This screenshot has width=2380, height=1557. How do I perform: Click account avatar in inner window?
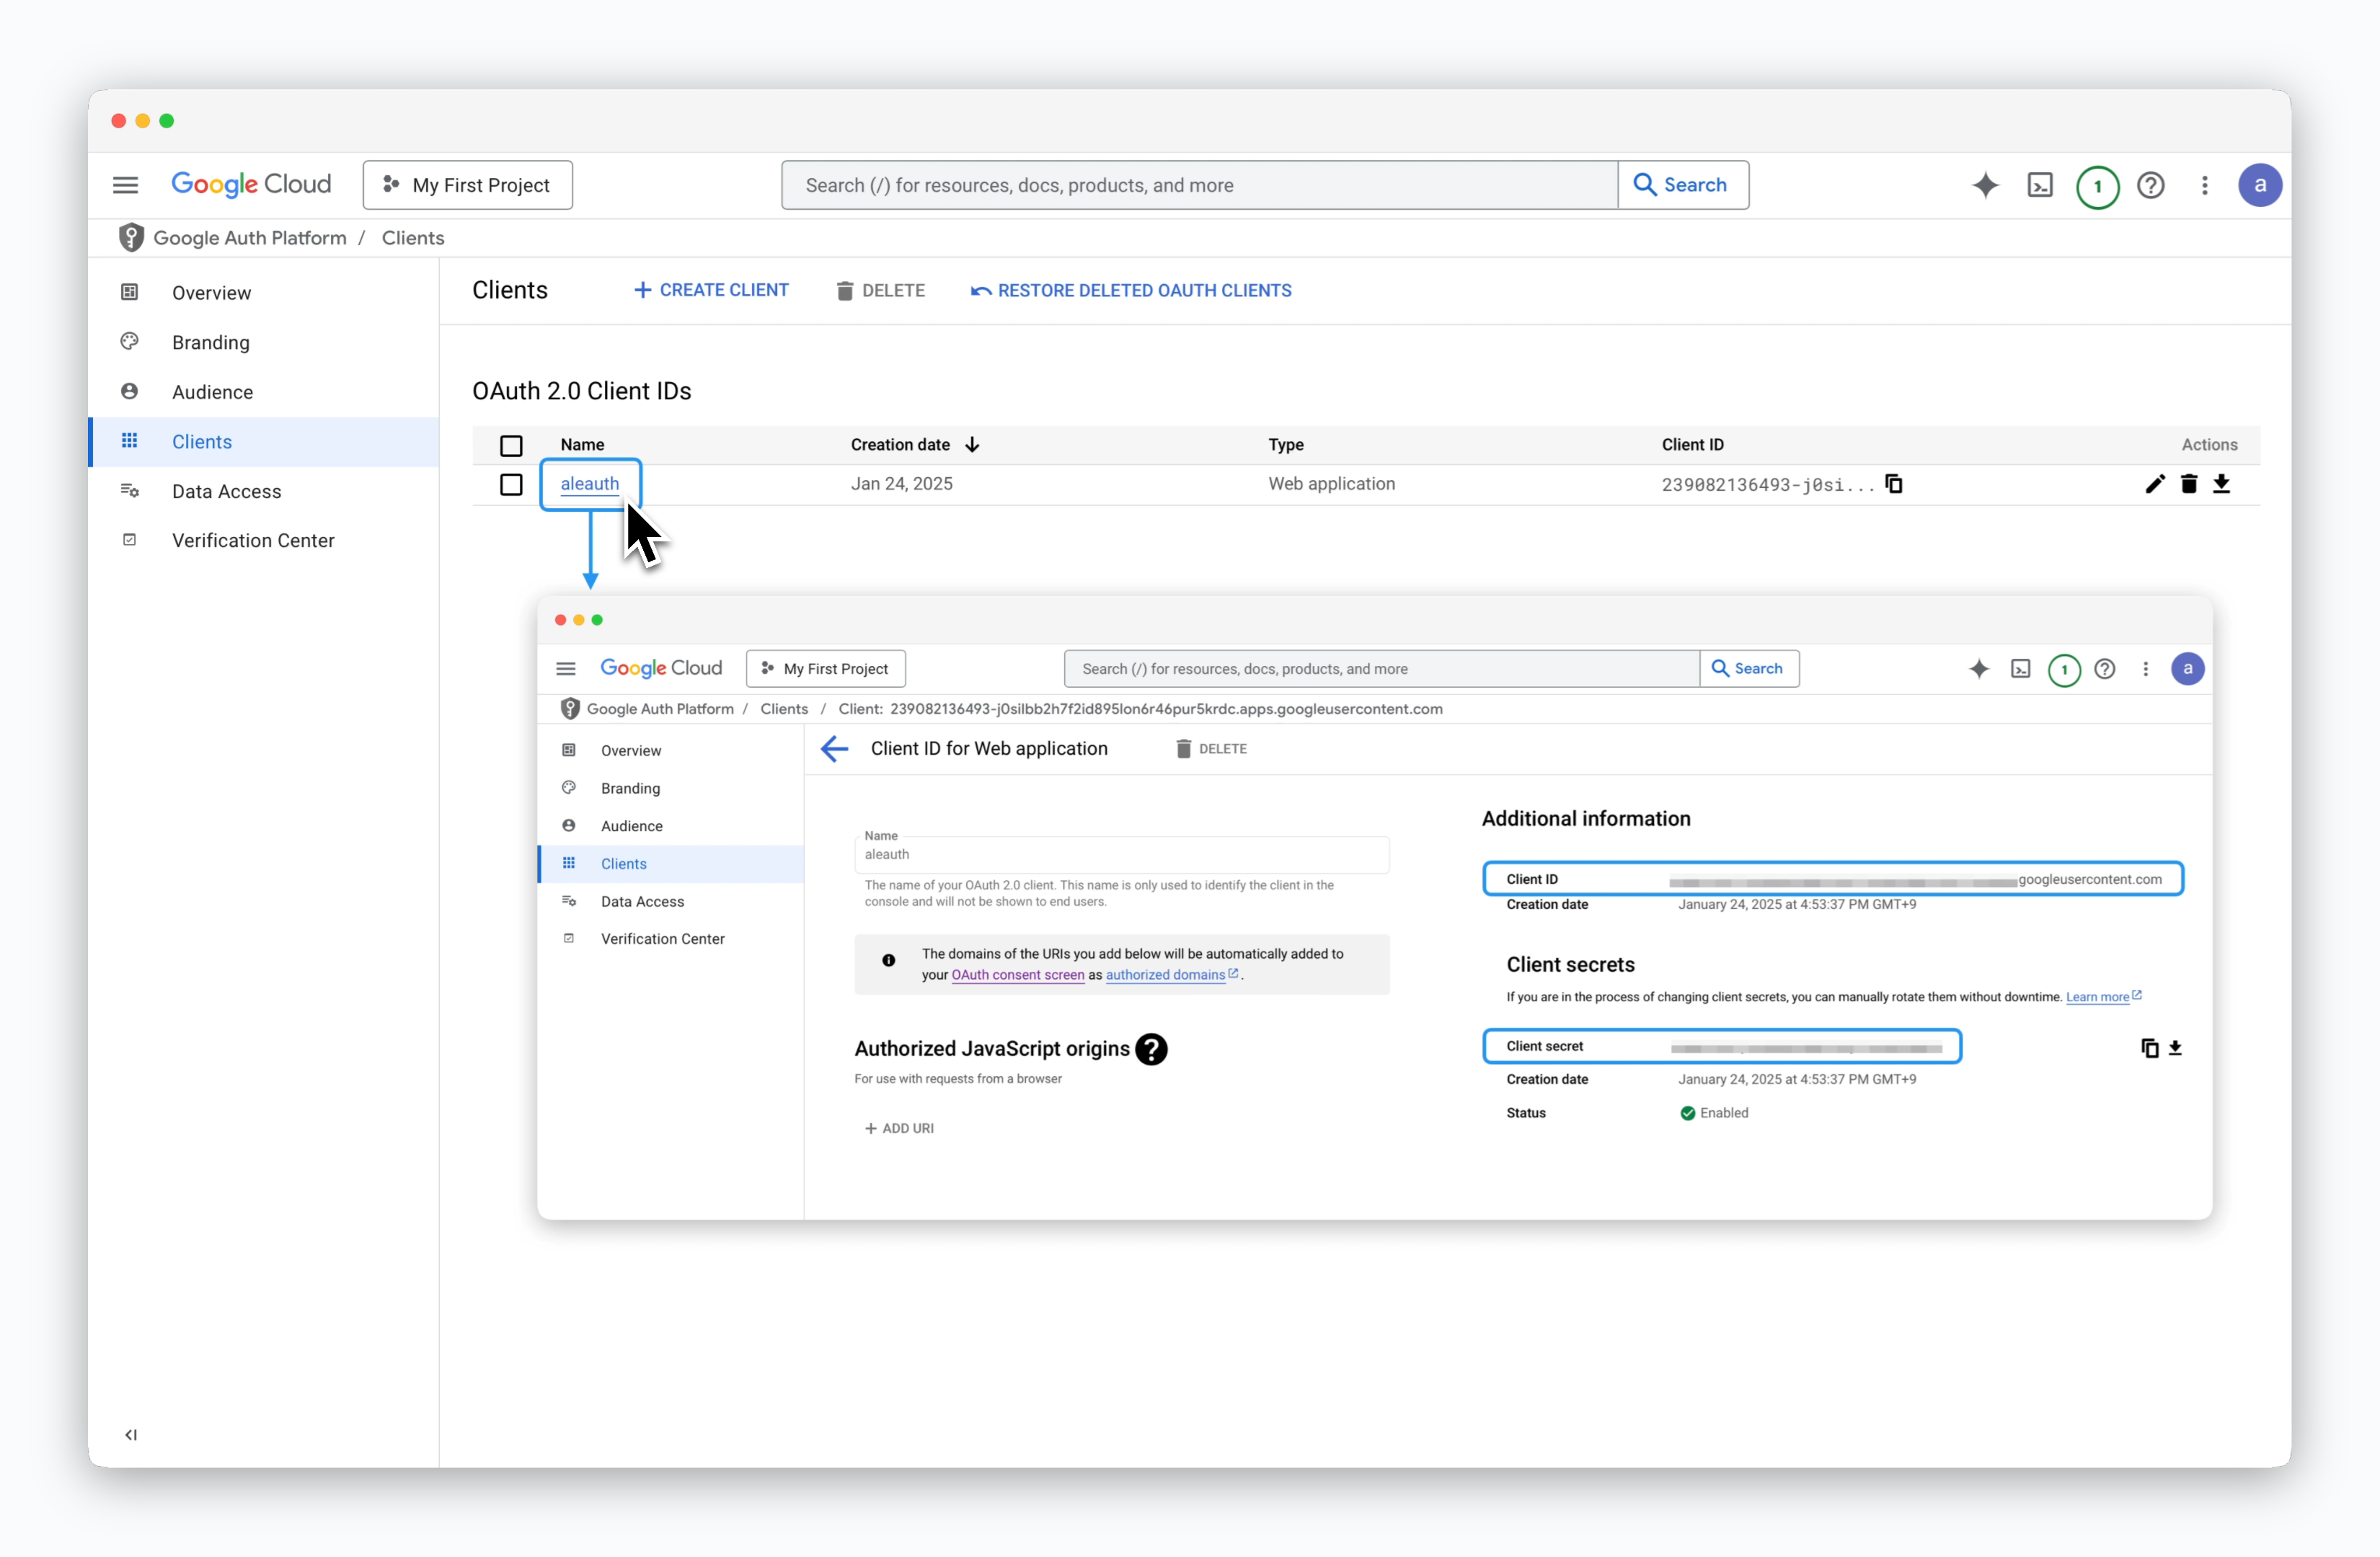tap(2188, 669)
